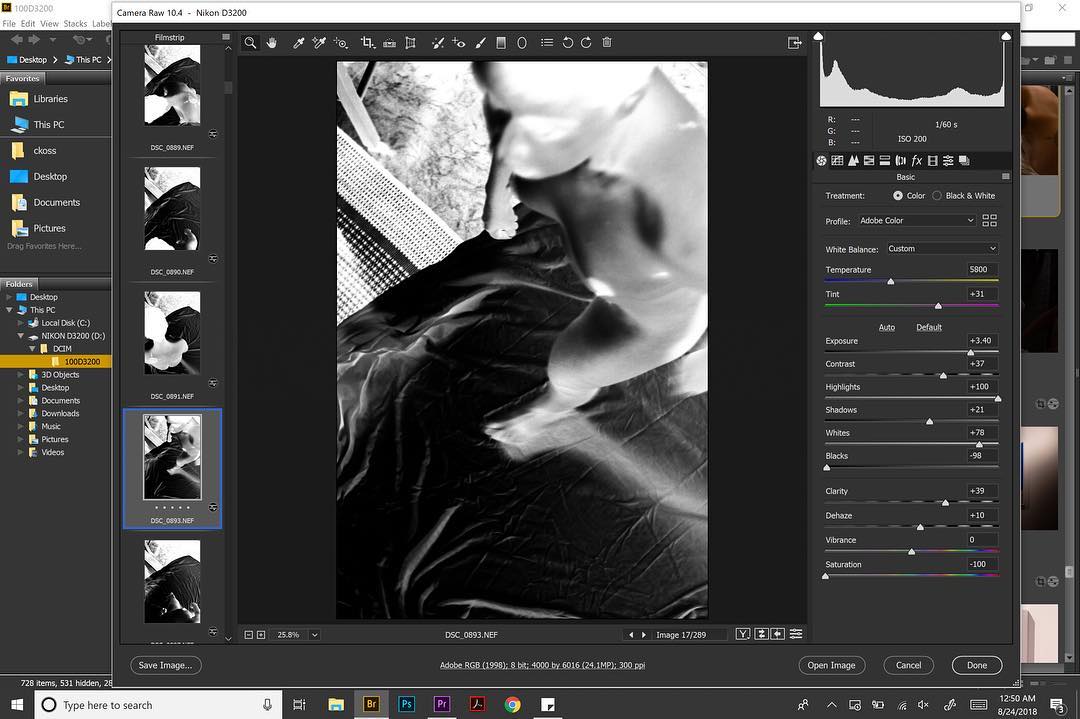
Task: Select the Adjustment Brush tool
Action: (x=481, y=43)
